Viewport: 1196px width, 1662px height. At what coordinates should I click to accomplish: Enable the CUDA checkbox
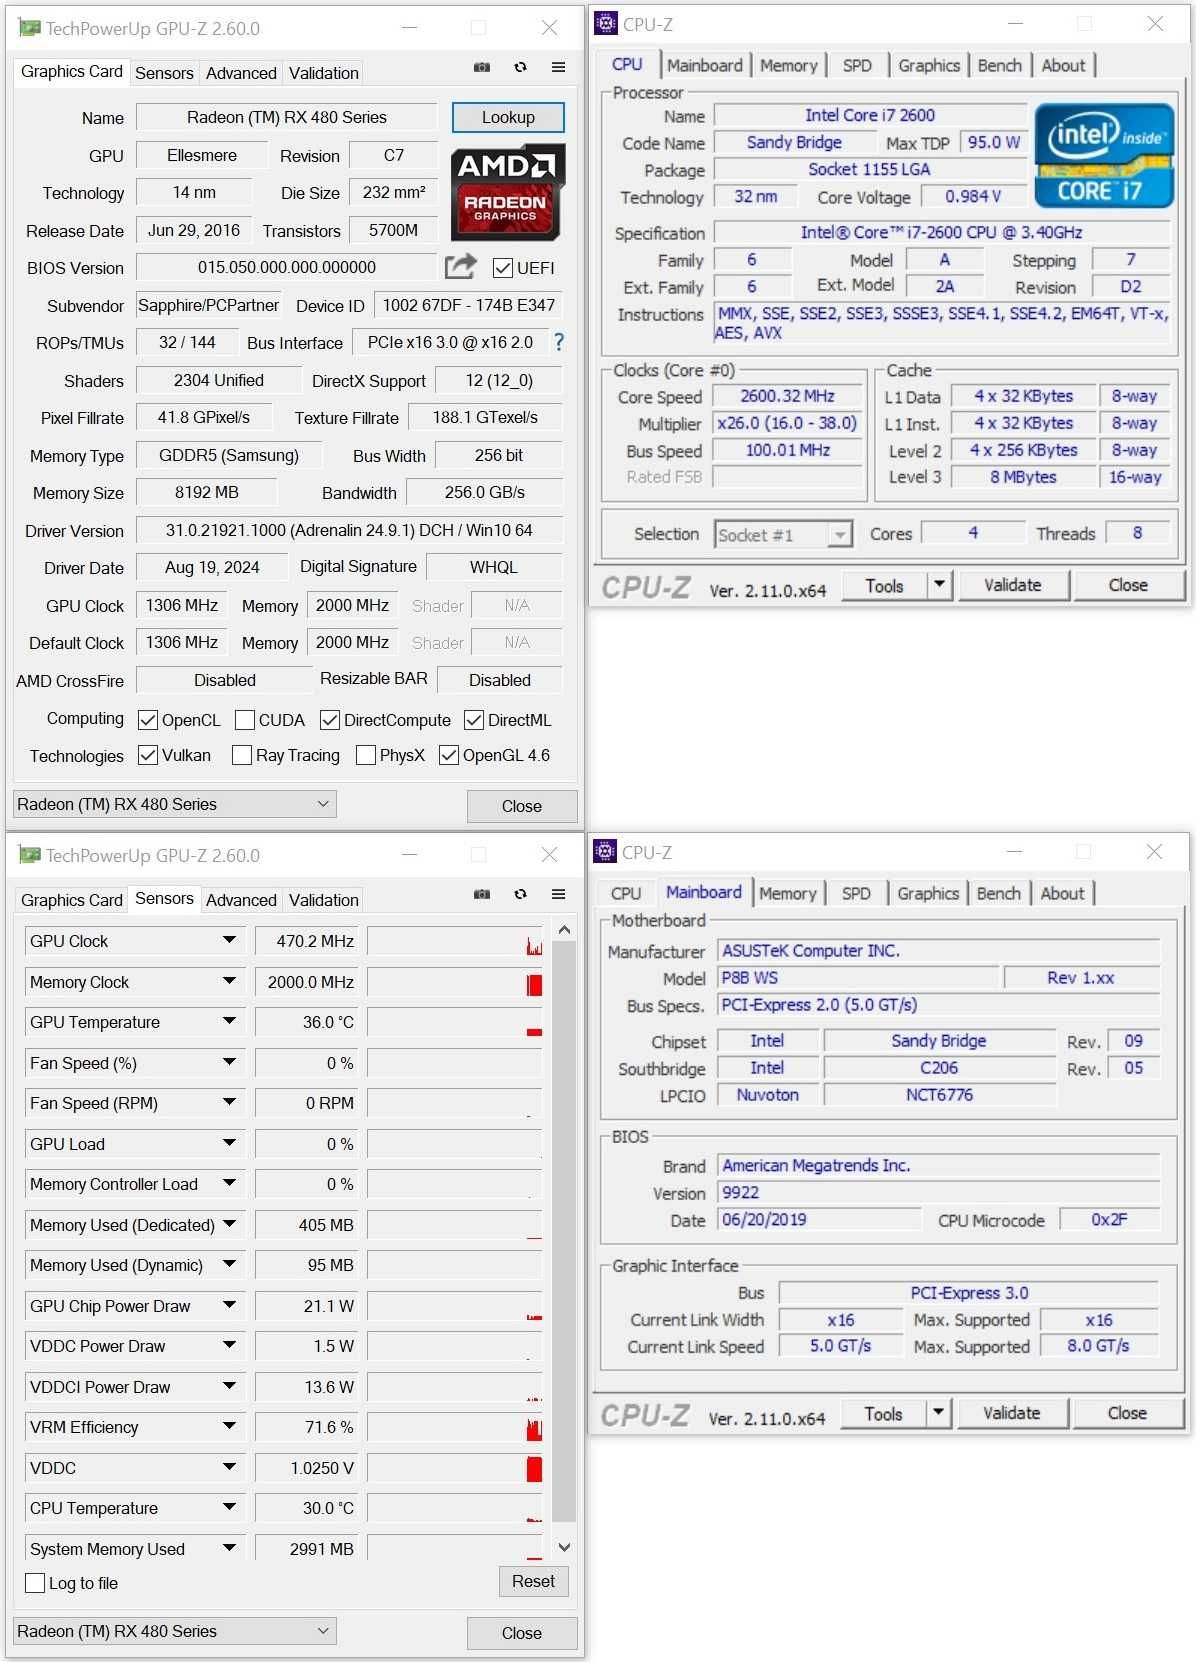(x=245, y=720)
